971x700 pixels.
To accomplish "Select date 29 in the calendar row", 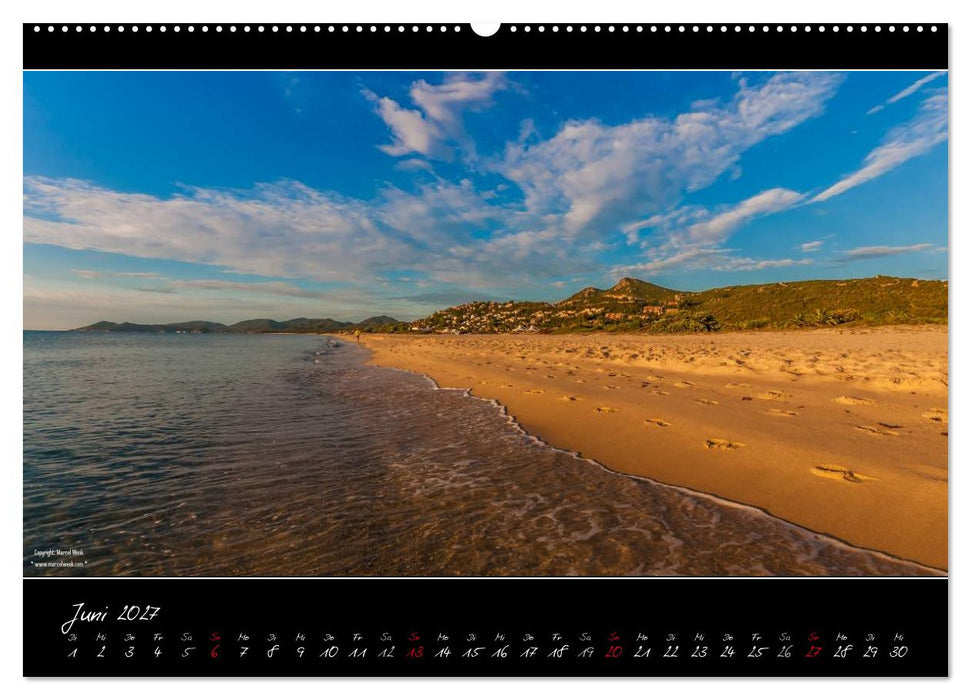I will pyautogui.click(x=871, y=652).
